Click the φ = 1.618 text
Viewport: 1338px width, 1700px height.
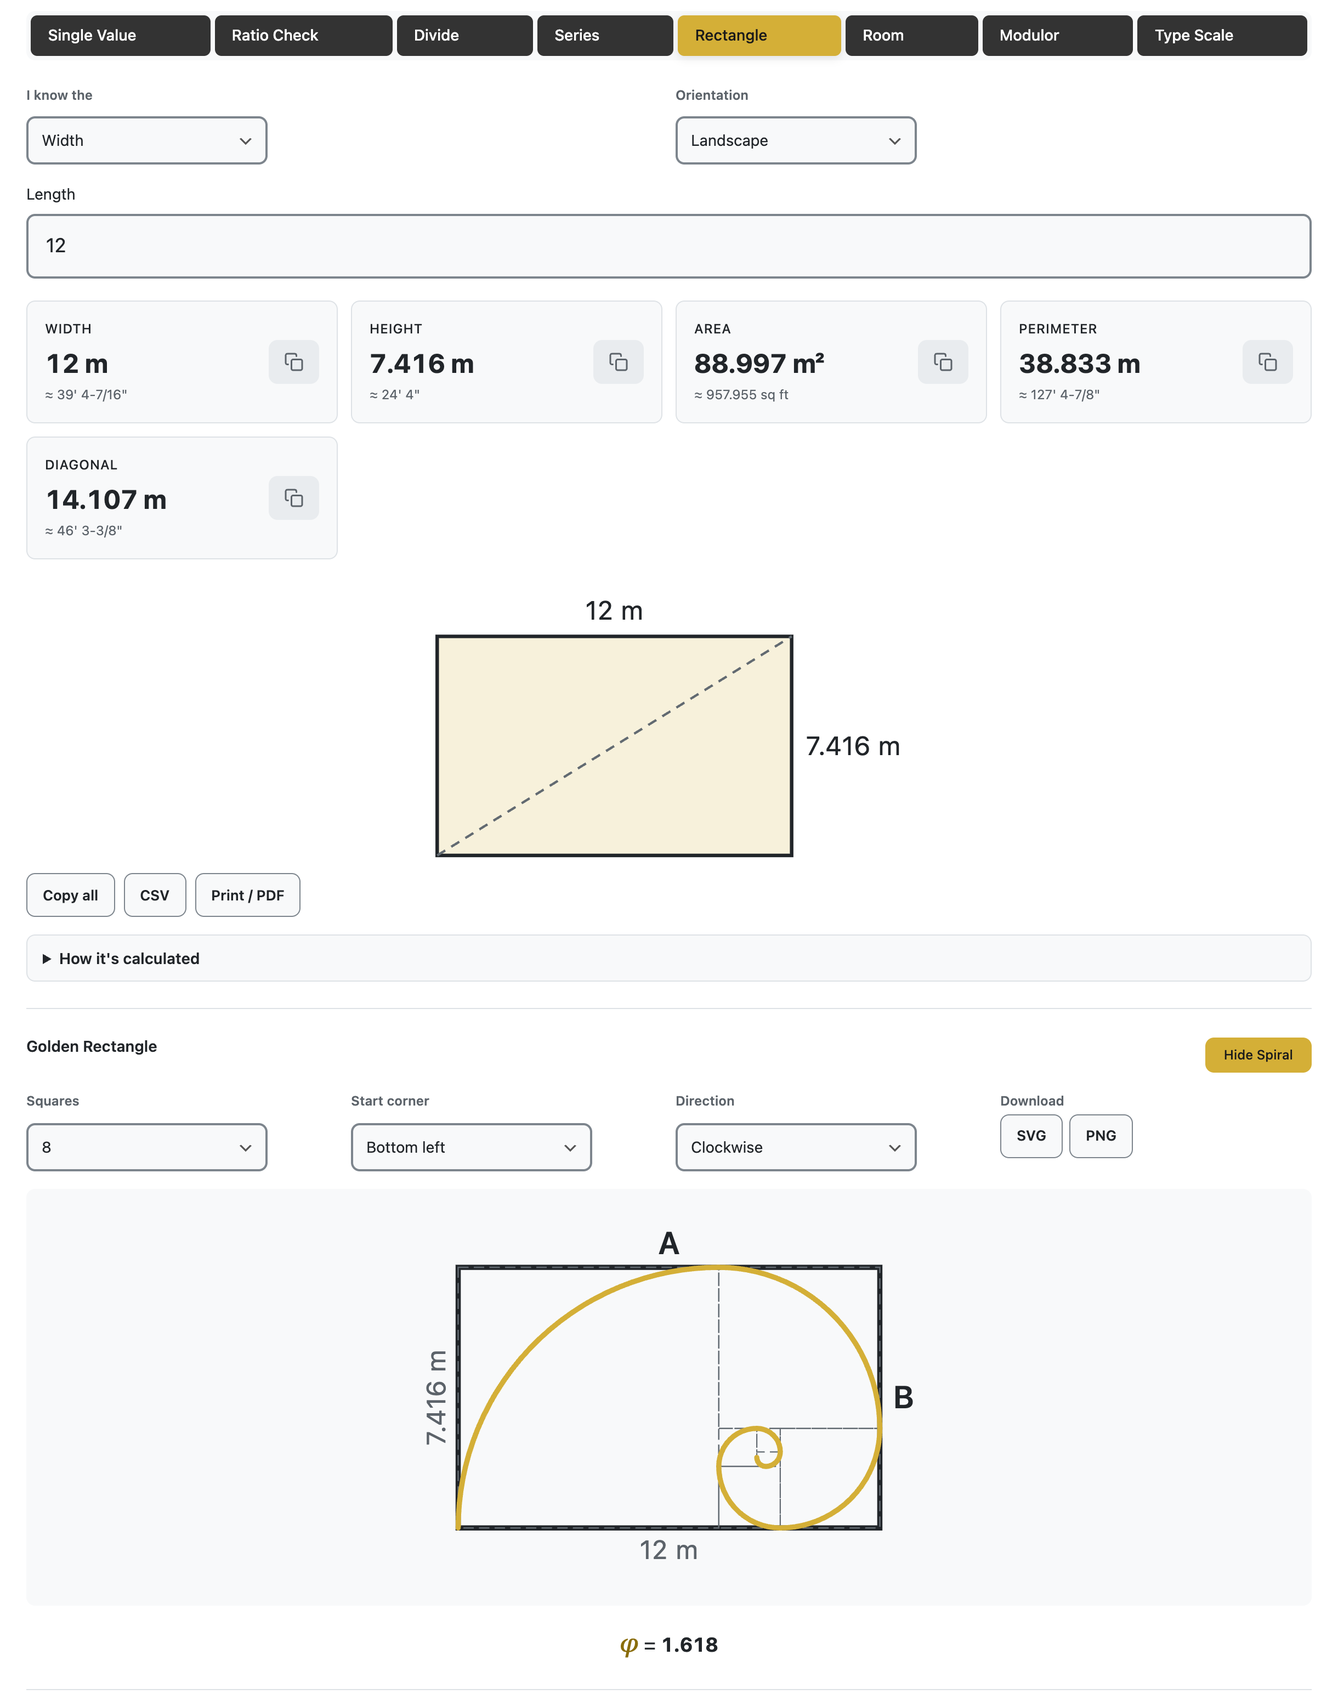click(669, 1645)
